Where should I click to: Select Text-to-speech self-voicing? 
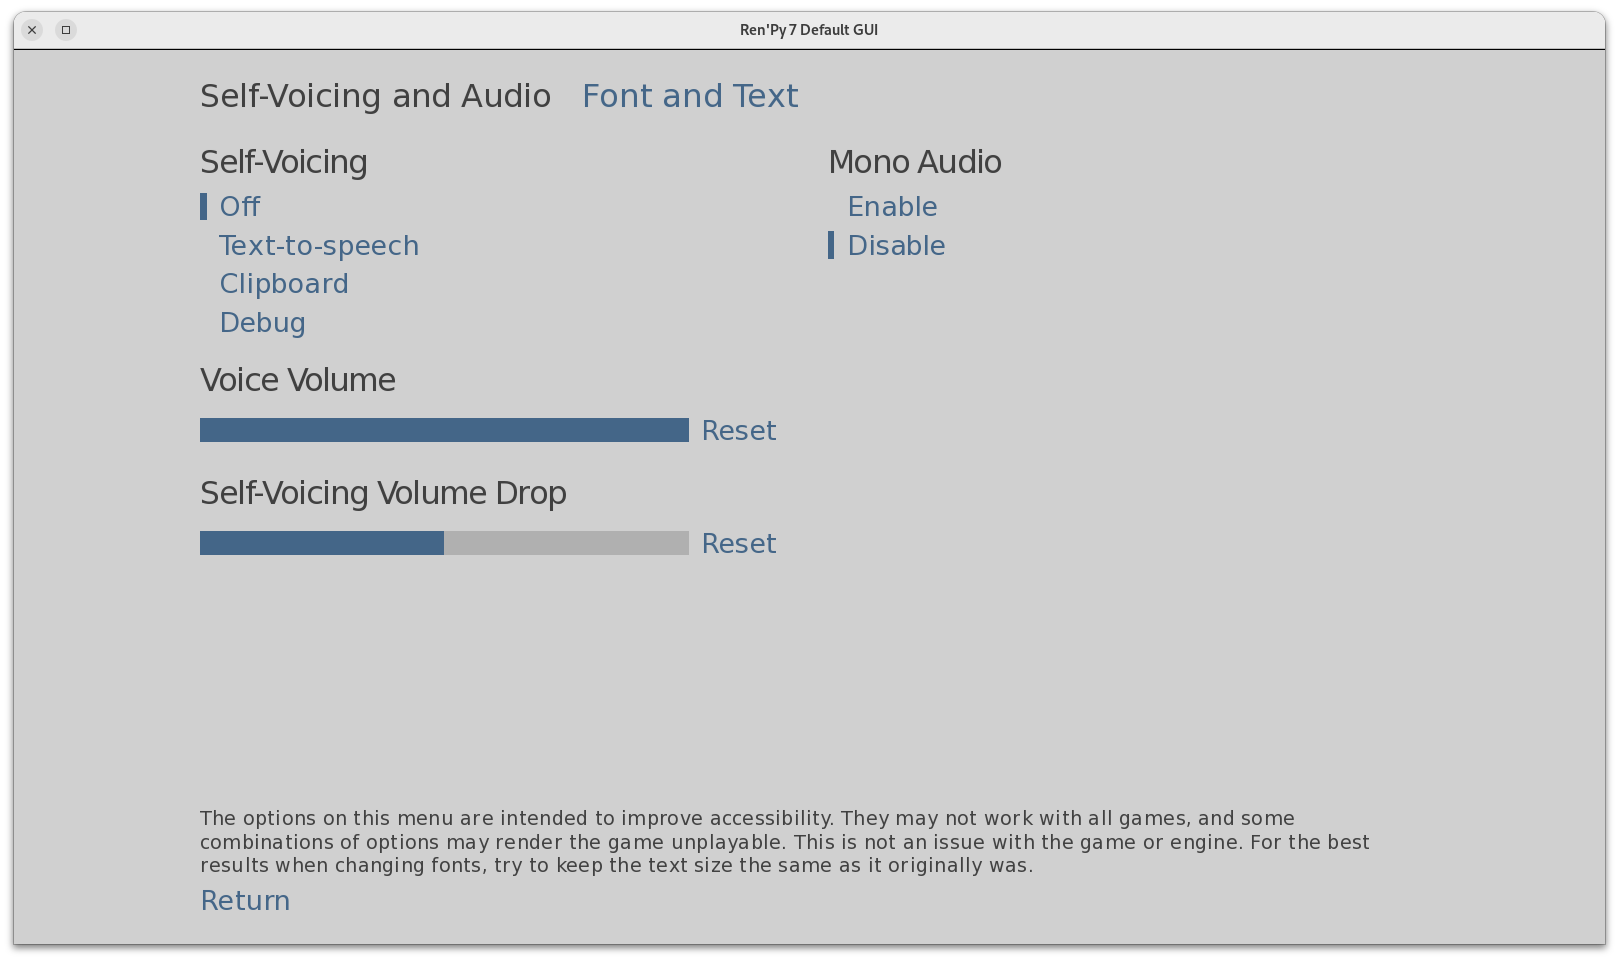click(x=319, y=246)
